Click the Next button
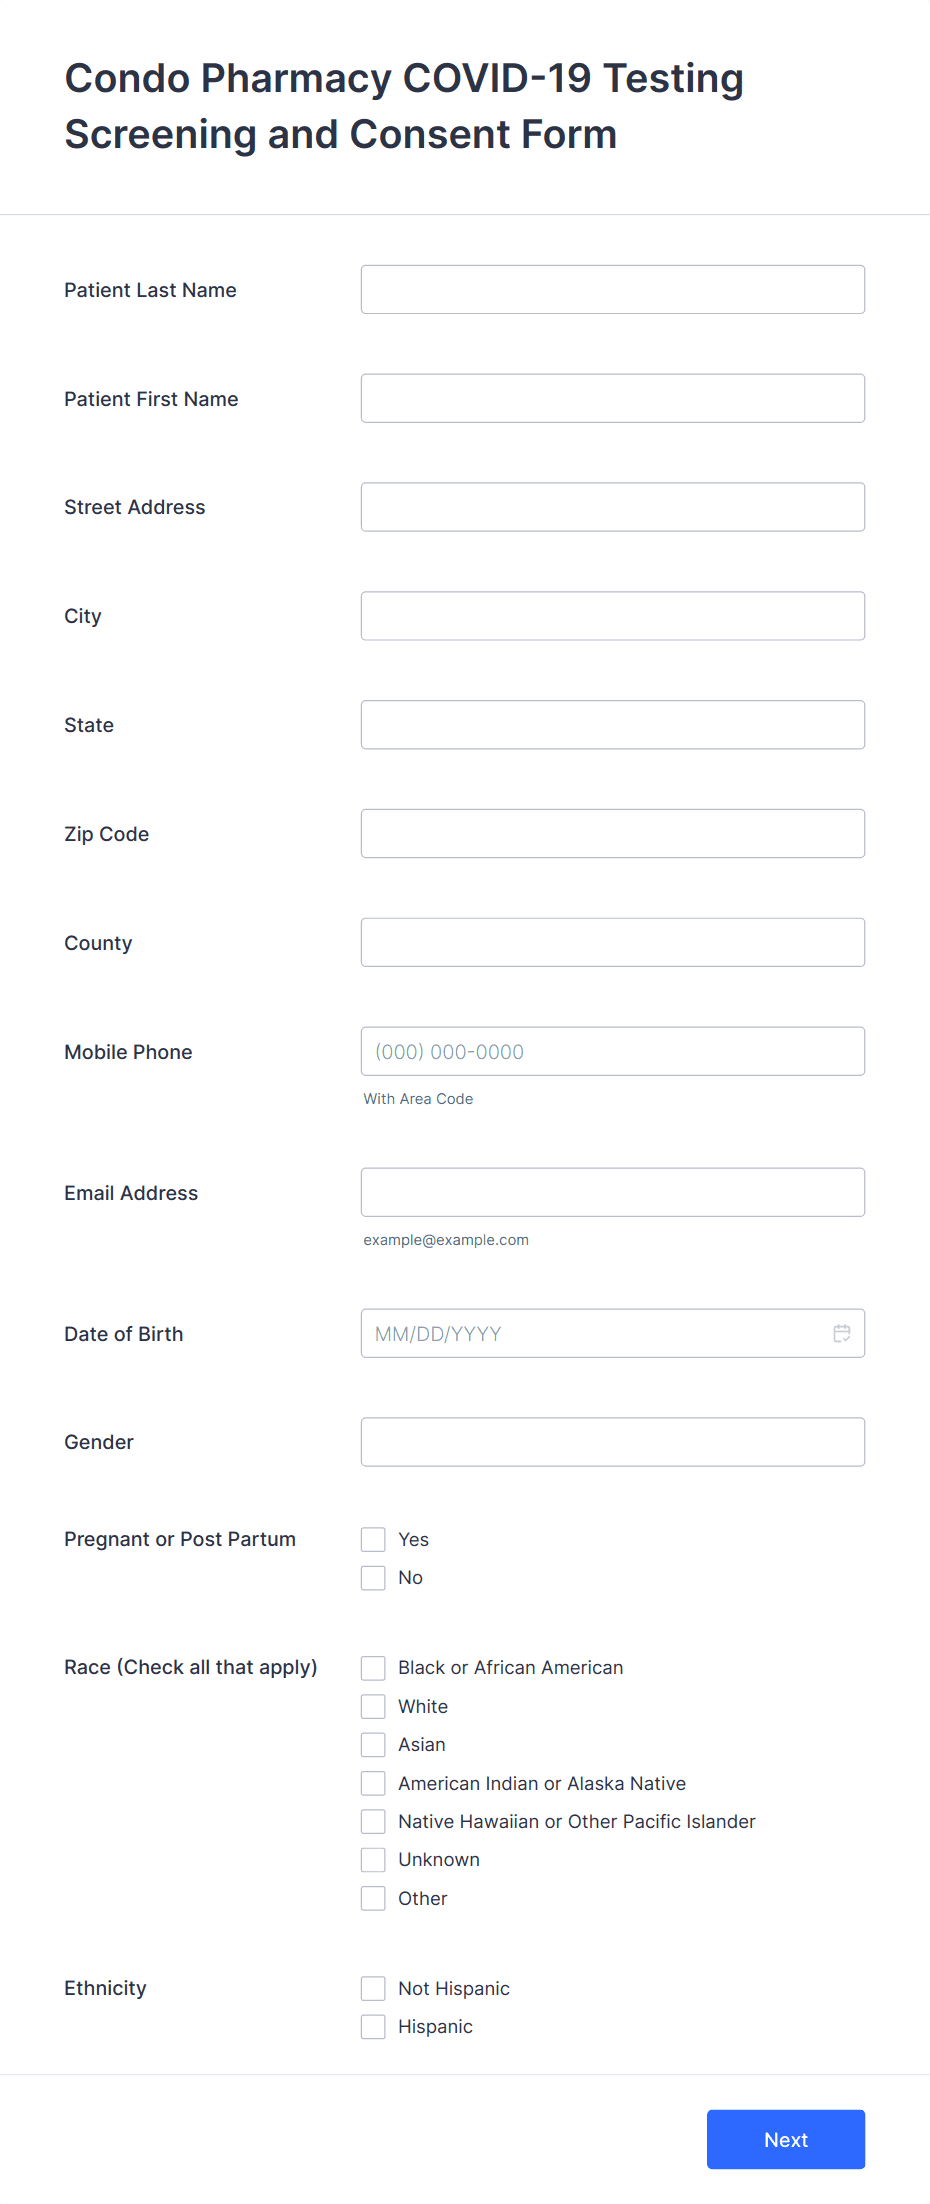This screenshot has height=2204, width=930. coord(786,2139)
